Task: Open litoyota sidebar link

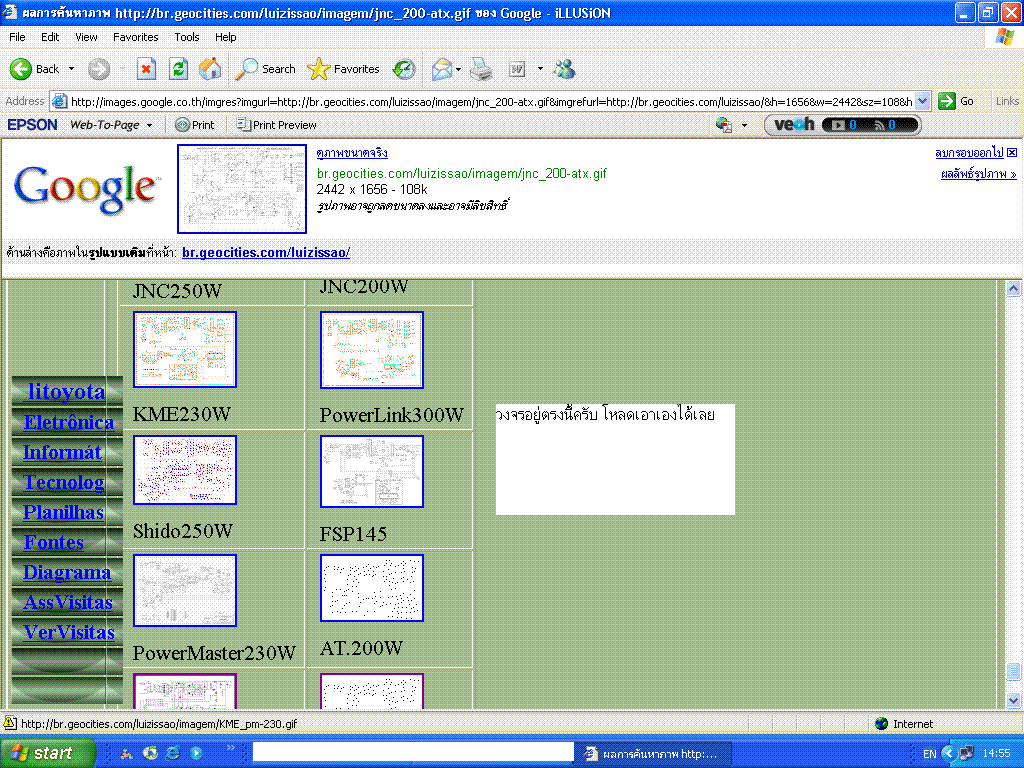Action: tap(66, 391)
